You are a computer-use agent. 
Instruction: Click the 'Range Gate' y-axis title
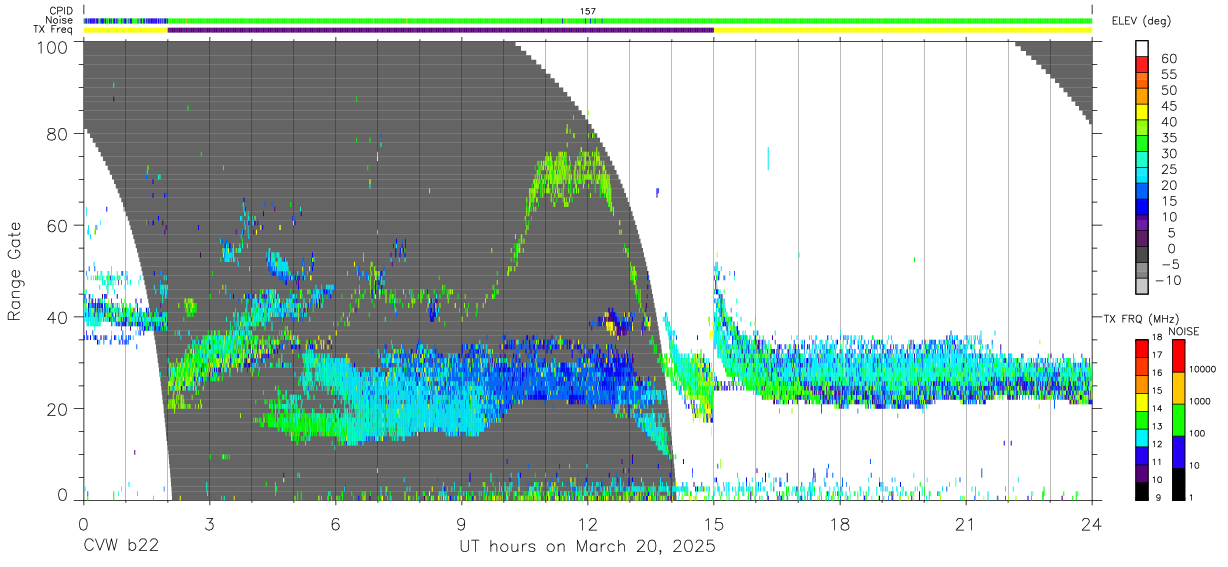click(15, 270)
